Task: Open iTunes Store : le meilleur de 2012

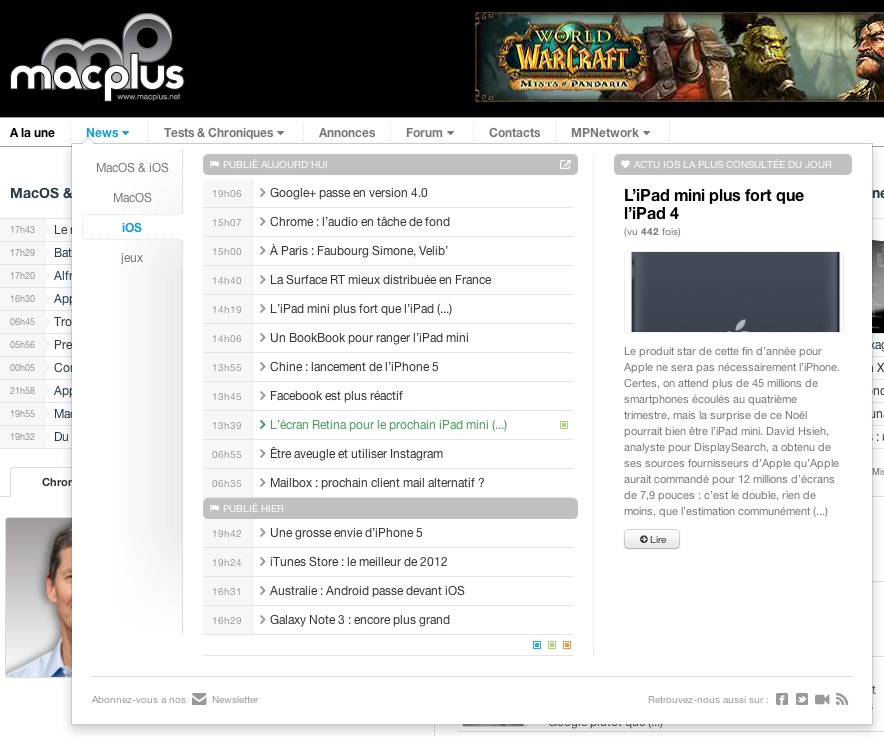Action: pos(359,562)
